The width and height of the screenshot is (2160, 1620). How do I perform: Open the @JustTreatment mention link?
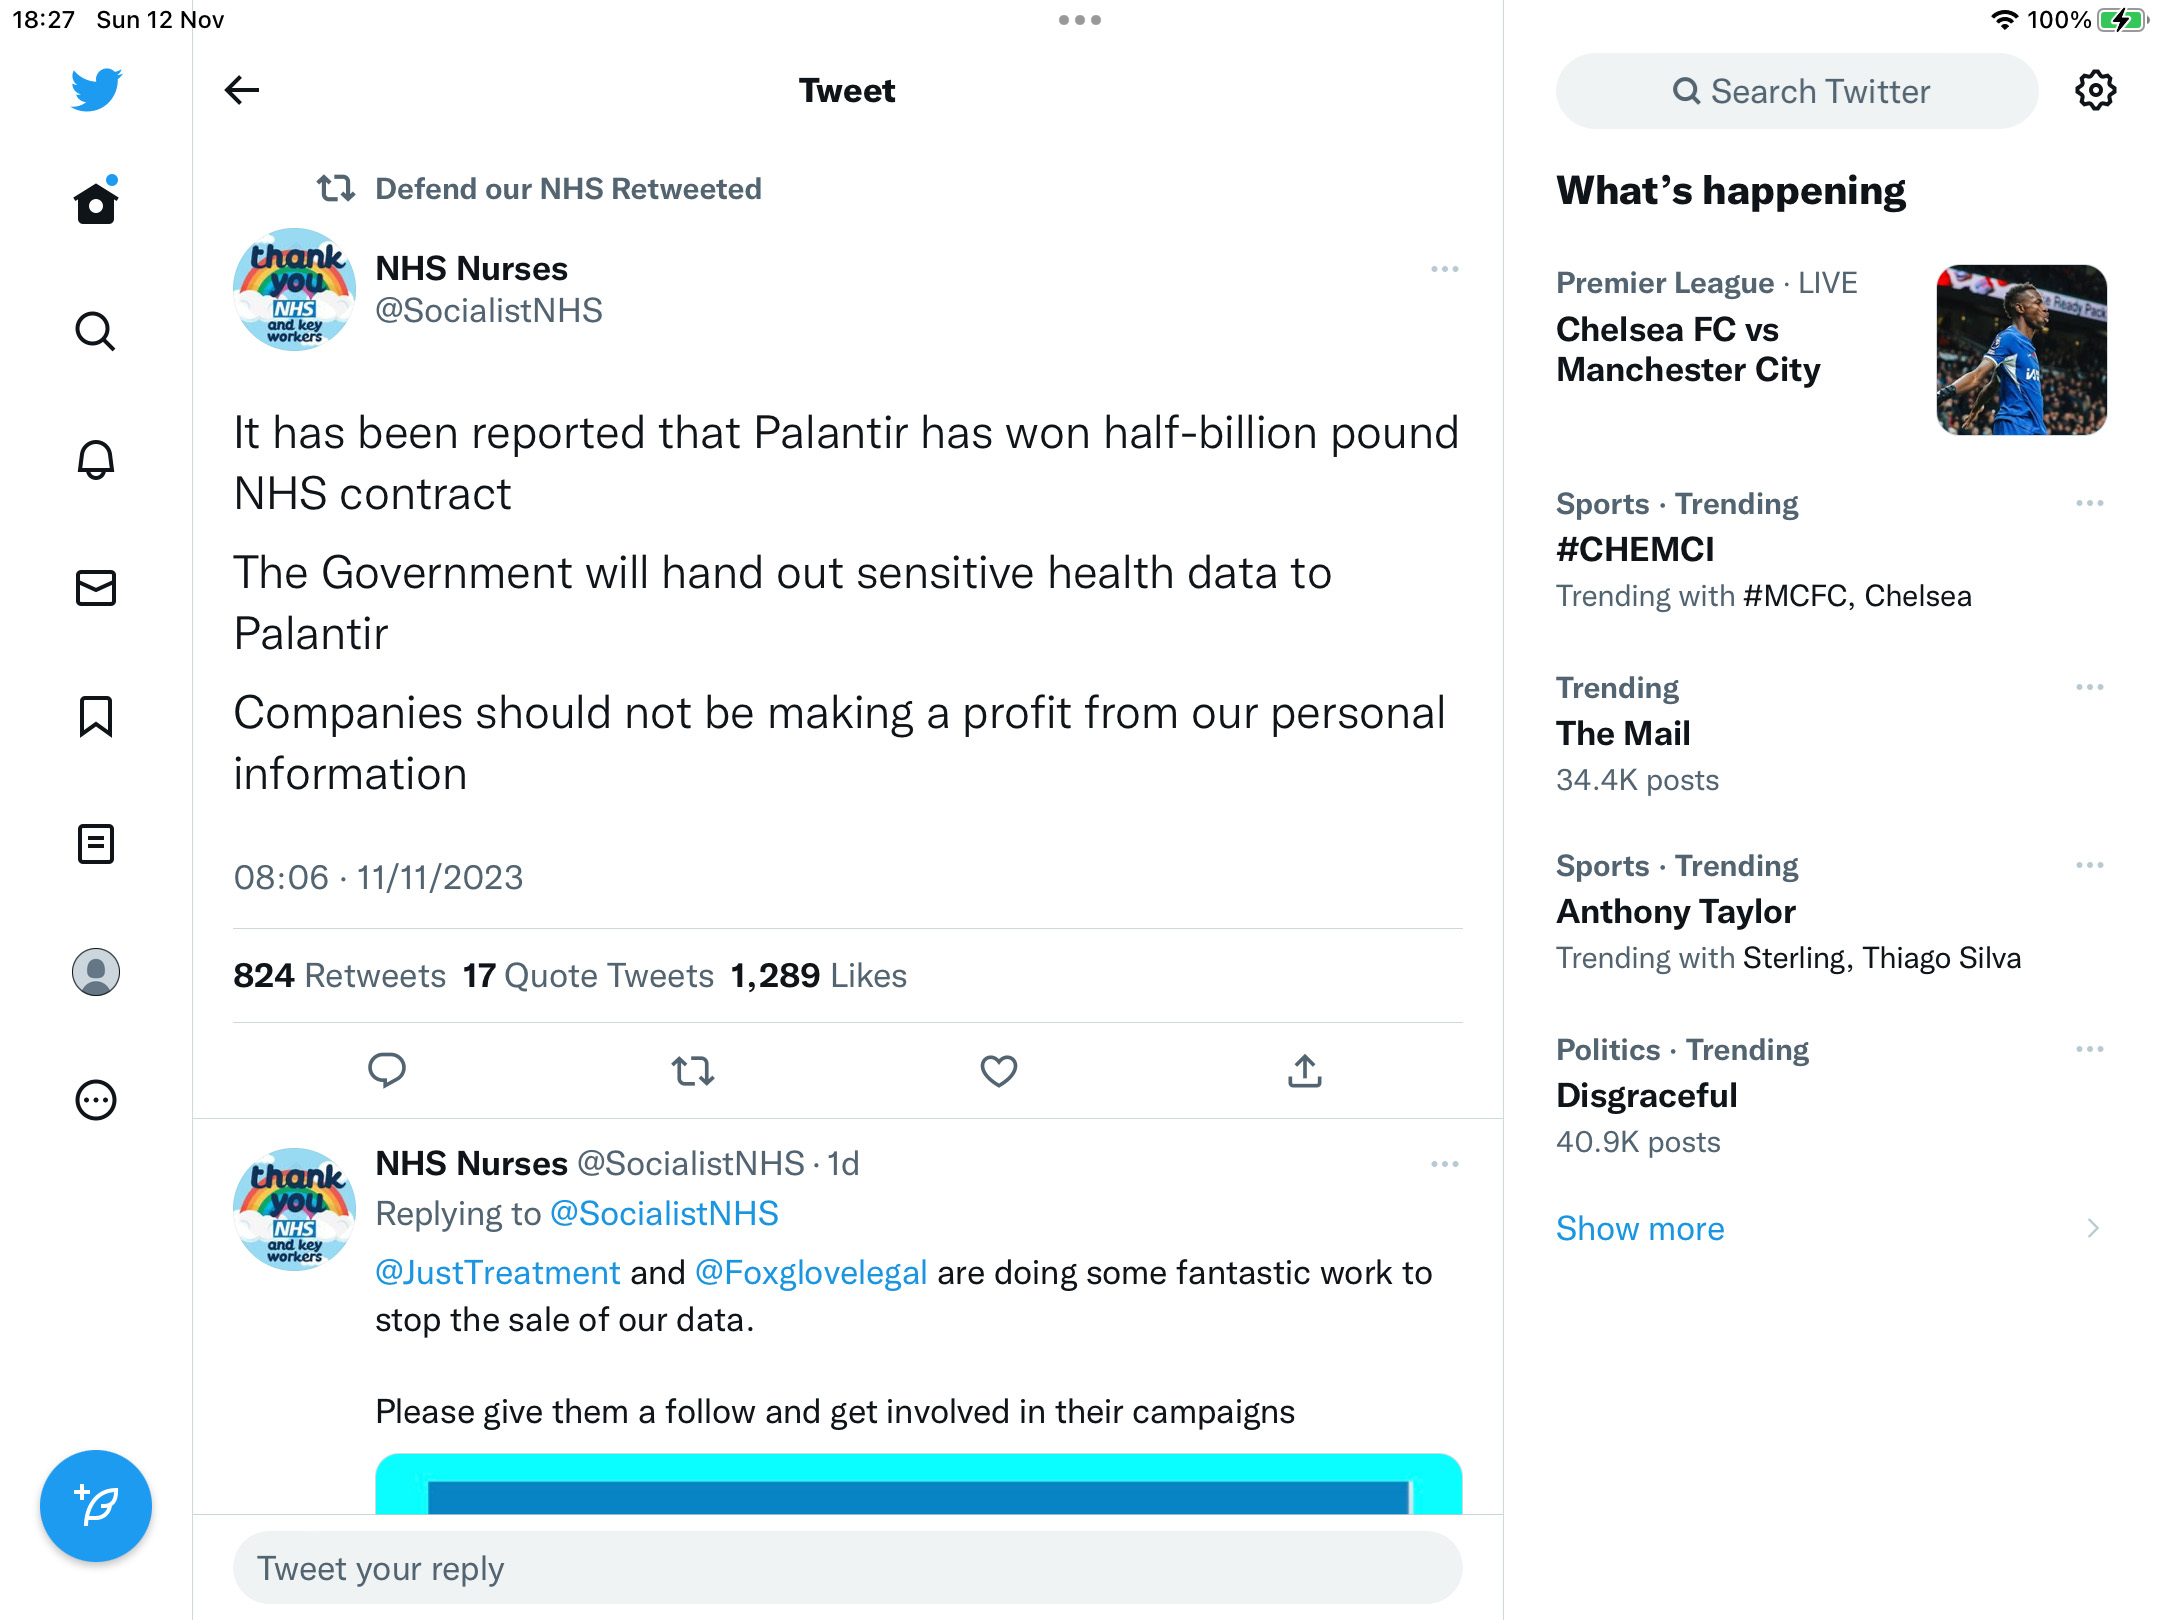(x=497, y=1272)
